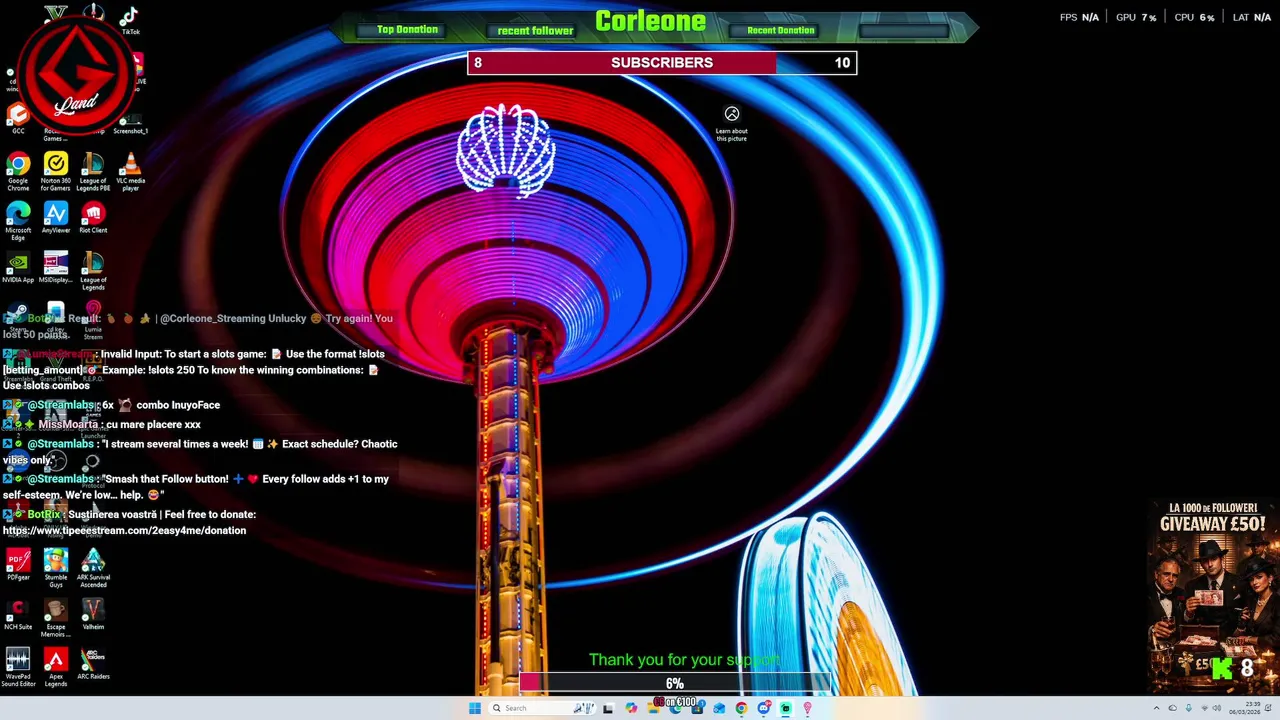Open Apex Legends desktop icon

[x=56, y=668]
